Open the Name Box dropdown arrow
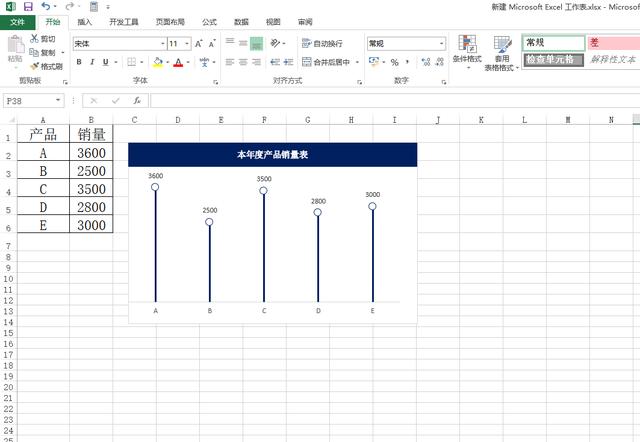Viewport: 640px width, 442px height. (x=58, y=100)
